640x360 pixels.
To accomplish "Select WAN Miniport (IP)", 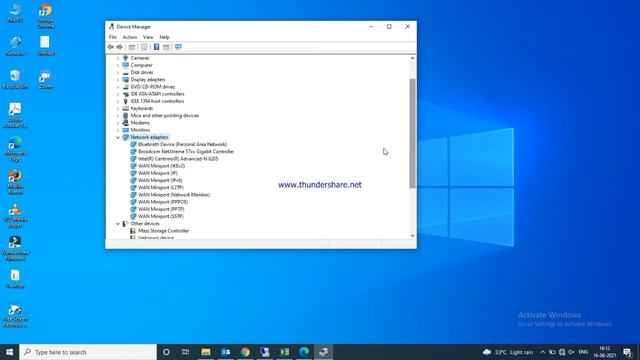I will (x=158, y=173).
